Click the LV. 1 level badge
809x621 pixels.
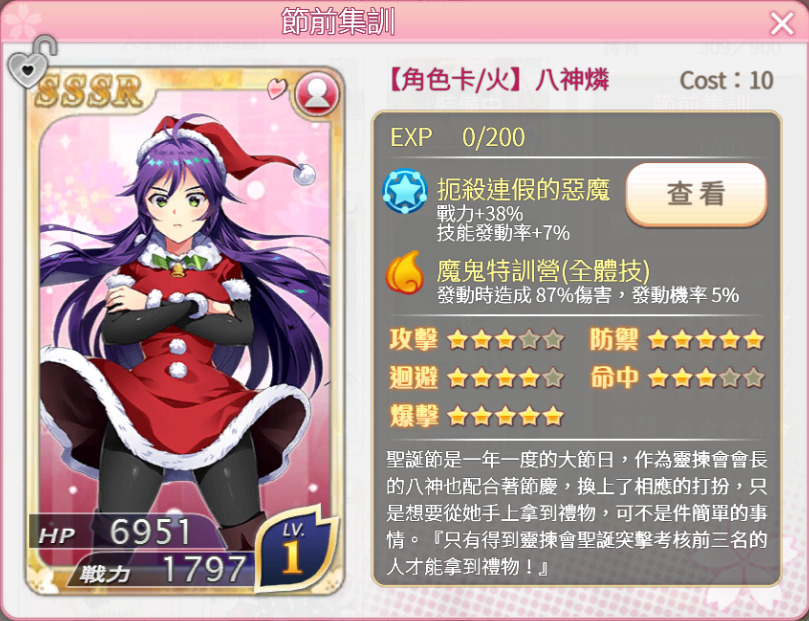(x=295, y=547)
